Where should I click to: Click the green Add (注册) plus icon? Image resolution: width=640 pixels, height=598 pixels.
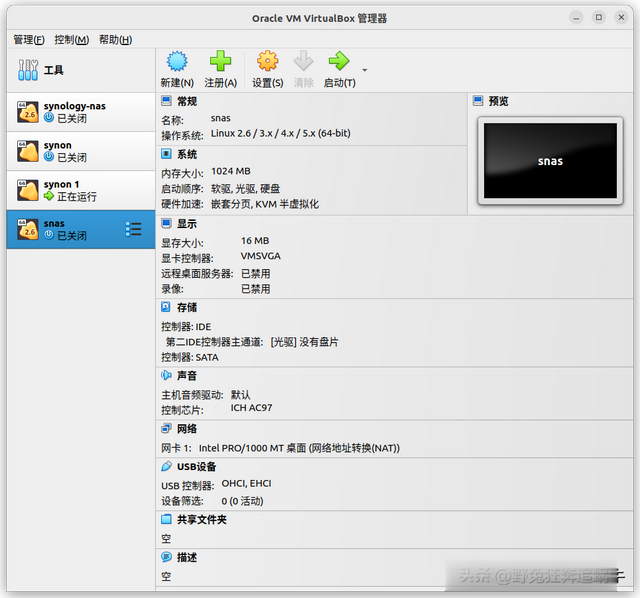(x=220, y=61)
